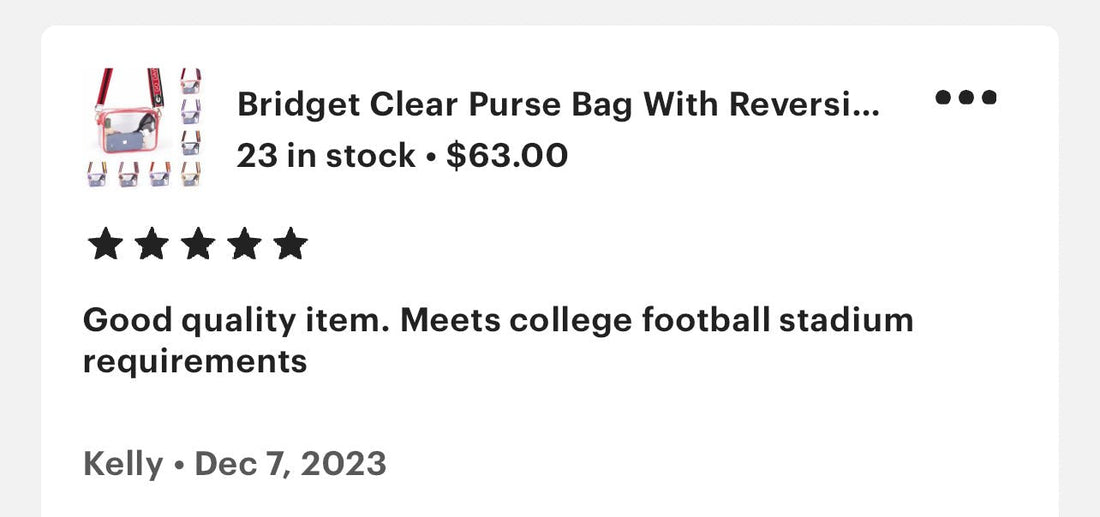Open the Bridget Clear Purse product thumbnail
The width and height of the screenshot is (1100, 517).
[144, 127]
